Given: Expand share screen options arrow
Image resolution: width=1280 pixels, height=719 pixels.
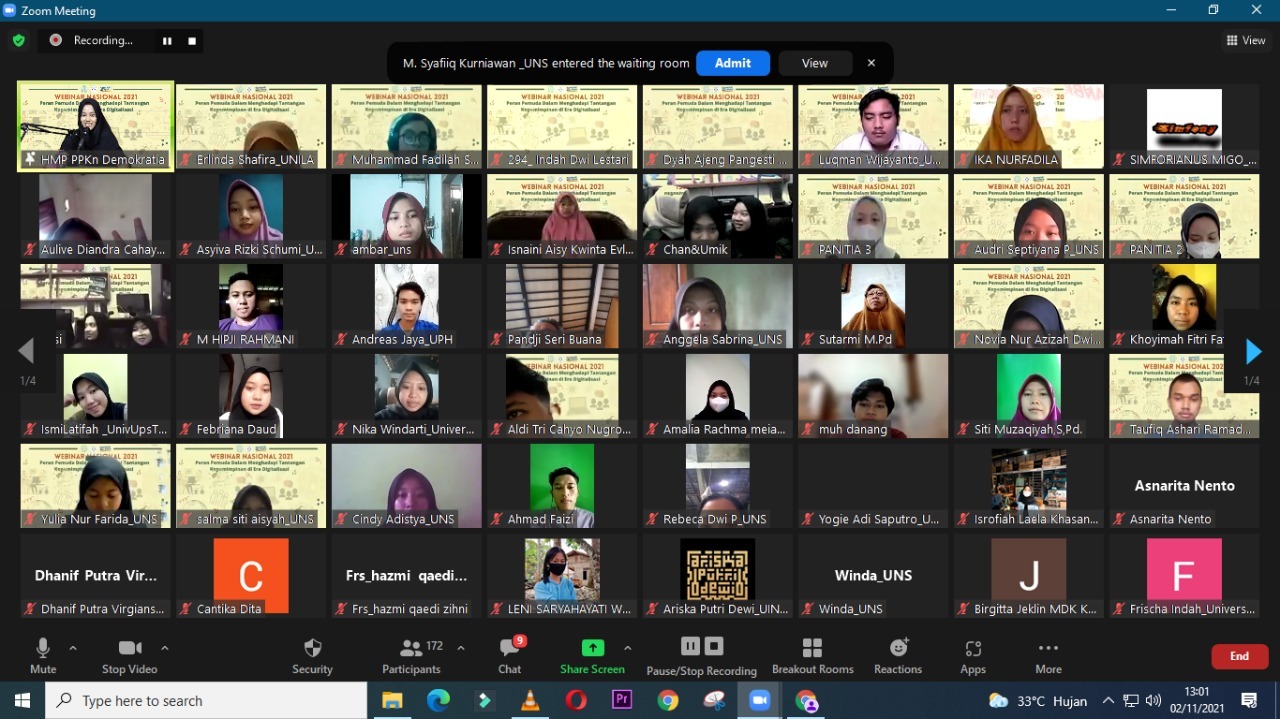Looking at the screenshot, I should point(627,648).
